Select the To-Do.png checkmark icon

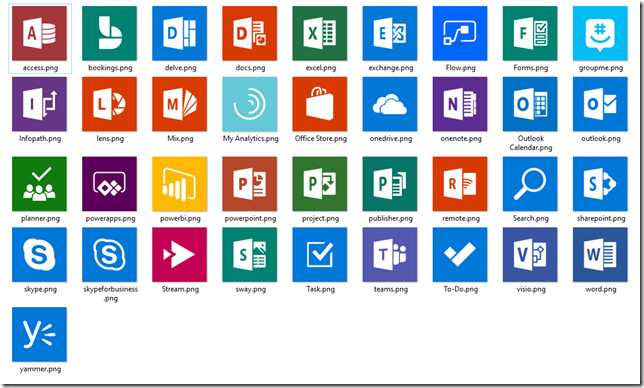pos(460,255)
